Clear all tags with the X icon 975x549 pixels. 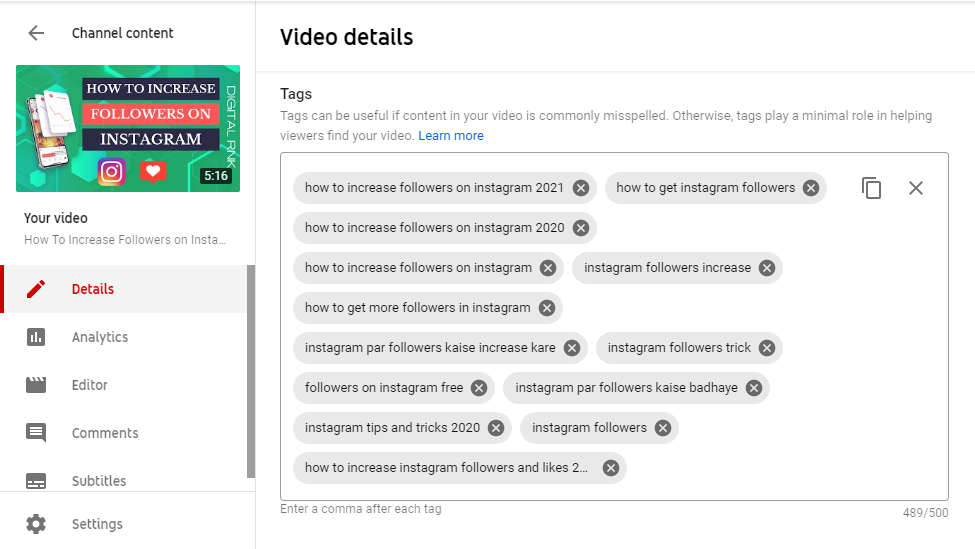(x=915, y=188)
